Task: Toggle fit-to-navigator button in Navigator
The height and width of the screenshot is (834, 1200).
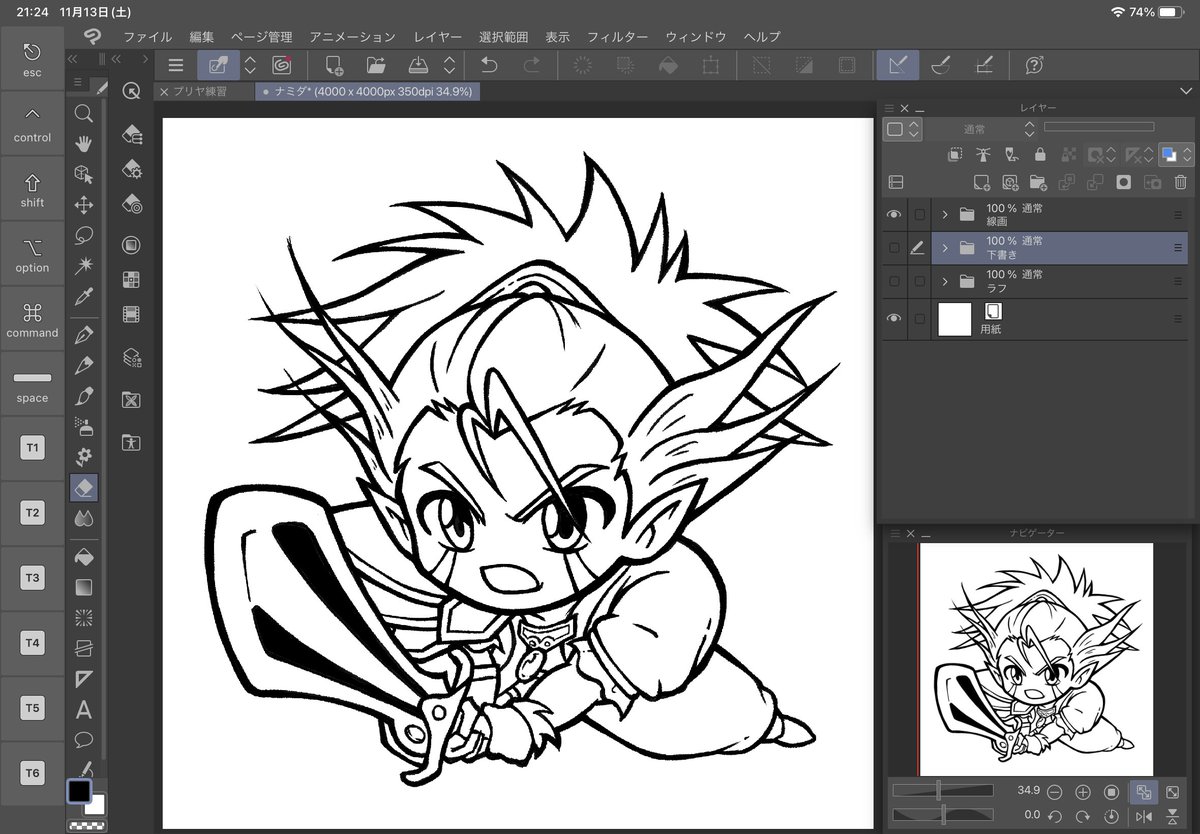Action: [x=1143, y=792]
